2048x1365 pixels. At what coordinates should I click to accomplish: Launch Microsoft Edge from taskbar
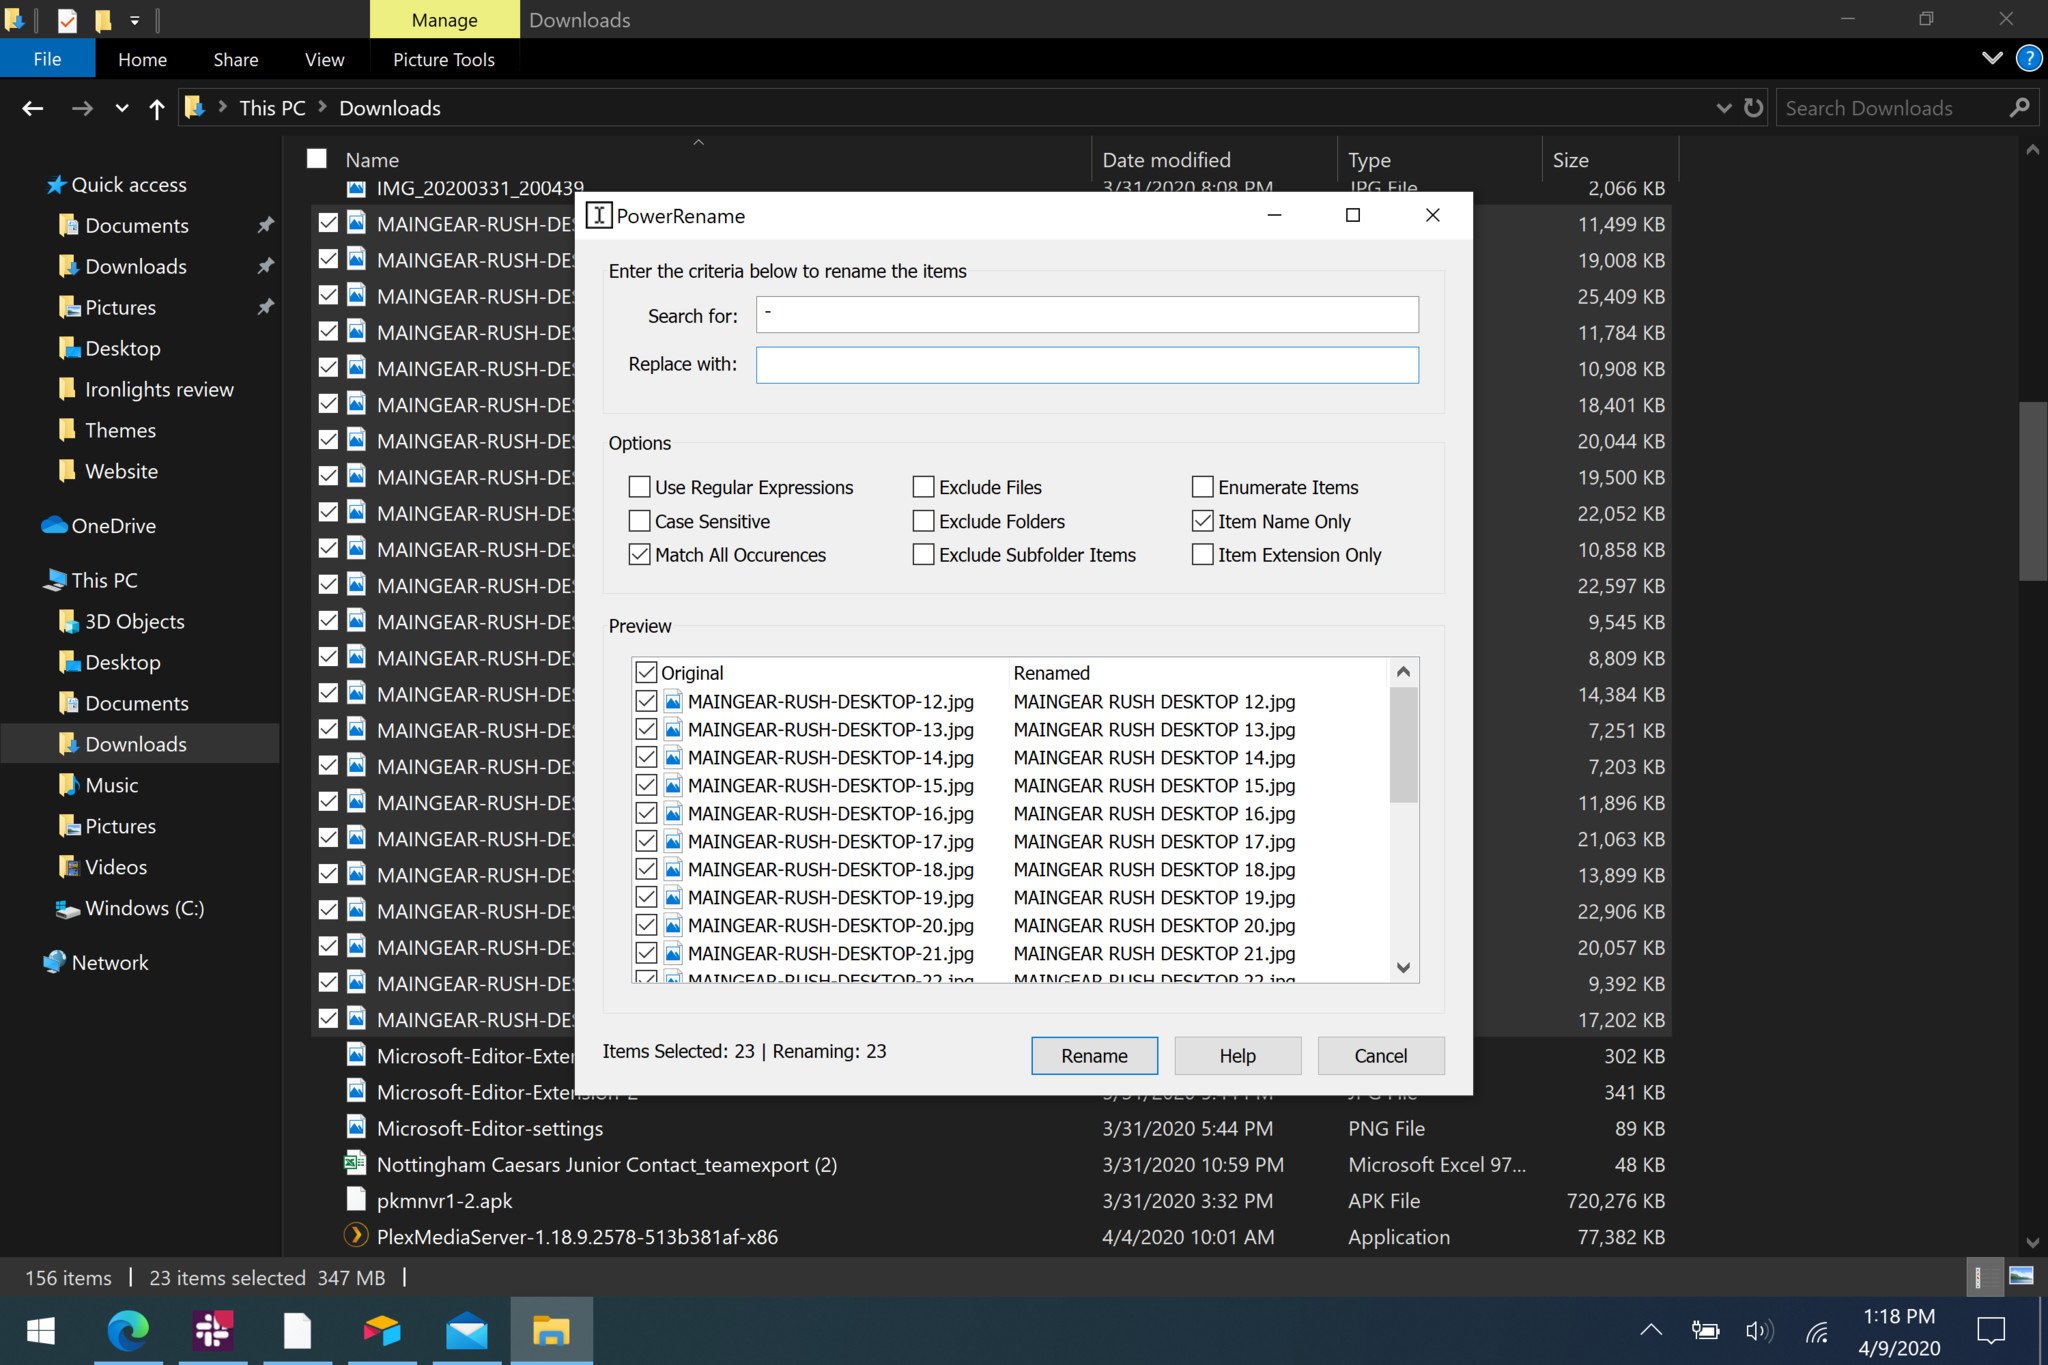[128, 1331]
